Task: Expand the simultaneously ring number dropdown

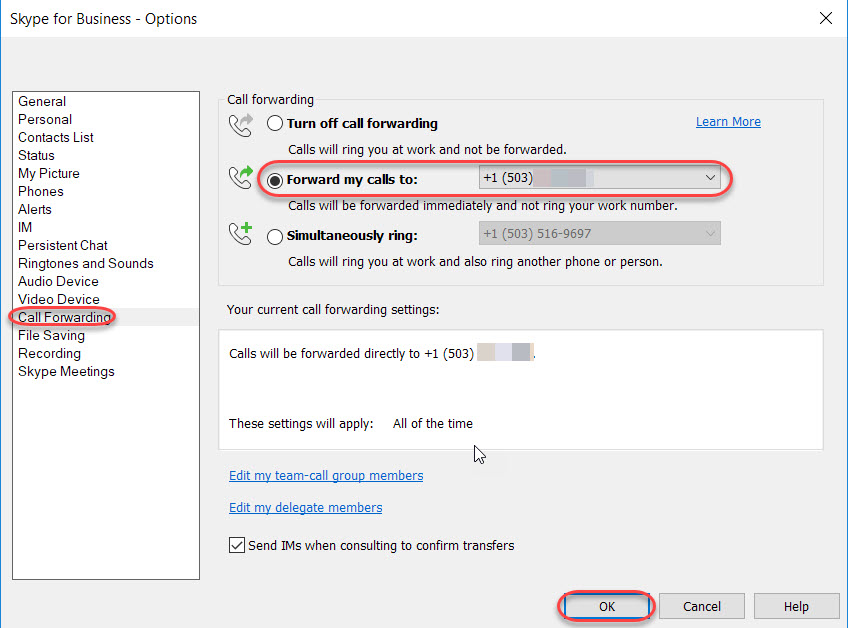Action: click(710, 233)
